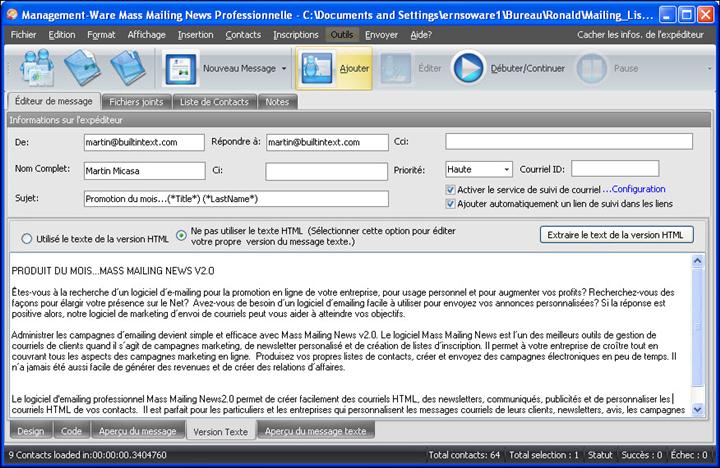Image resolution: width=720 pixels, height=468 pixels.
Task: Click the vertical scrollbar thumb
Action: (x=697, y=327)
